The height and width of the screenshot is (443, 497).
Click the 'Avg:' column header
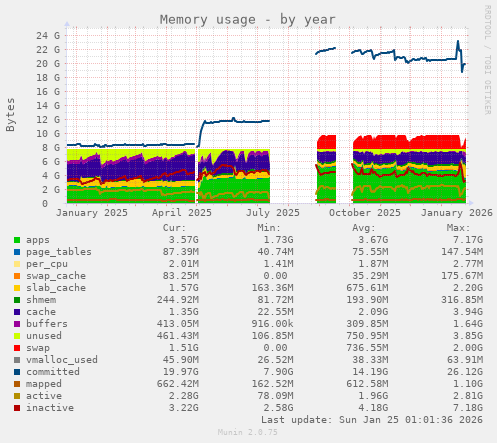(x=364, y=228)
